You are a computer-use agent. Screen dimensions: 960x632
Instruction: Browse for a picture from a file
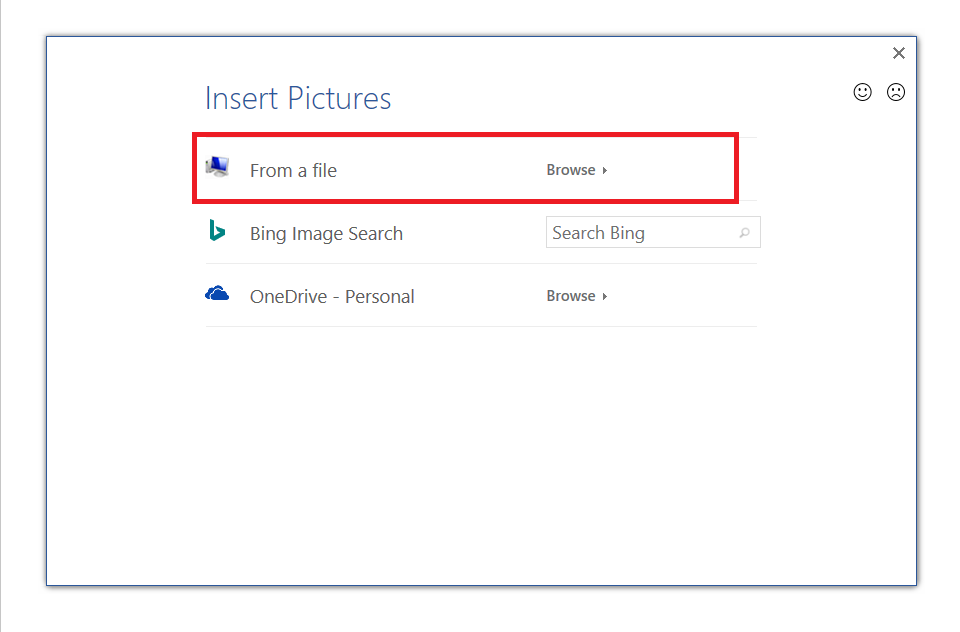[x=571, y=170]
